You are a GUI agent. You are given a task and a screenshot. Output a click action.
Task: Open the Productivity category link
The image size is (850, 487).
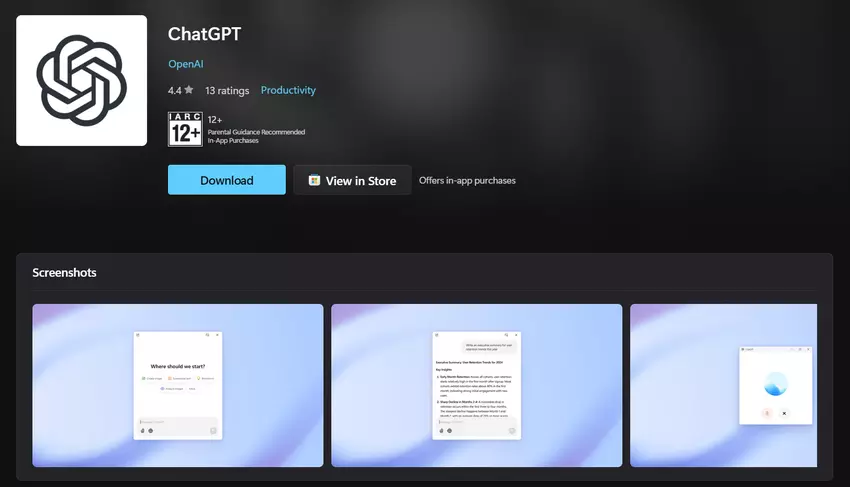[288, 90]
